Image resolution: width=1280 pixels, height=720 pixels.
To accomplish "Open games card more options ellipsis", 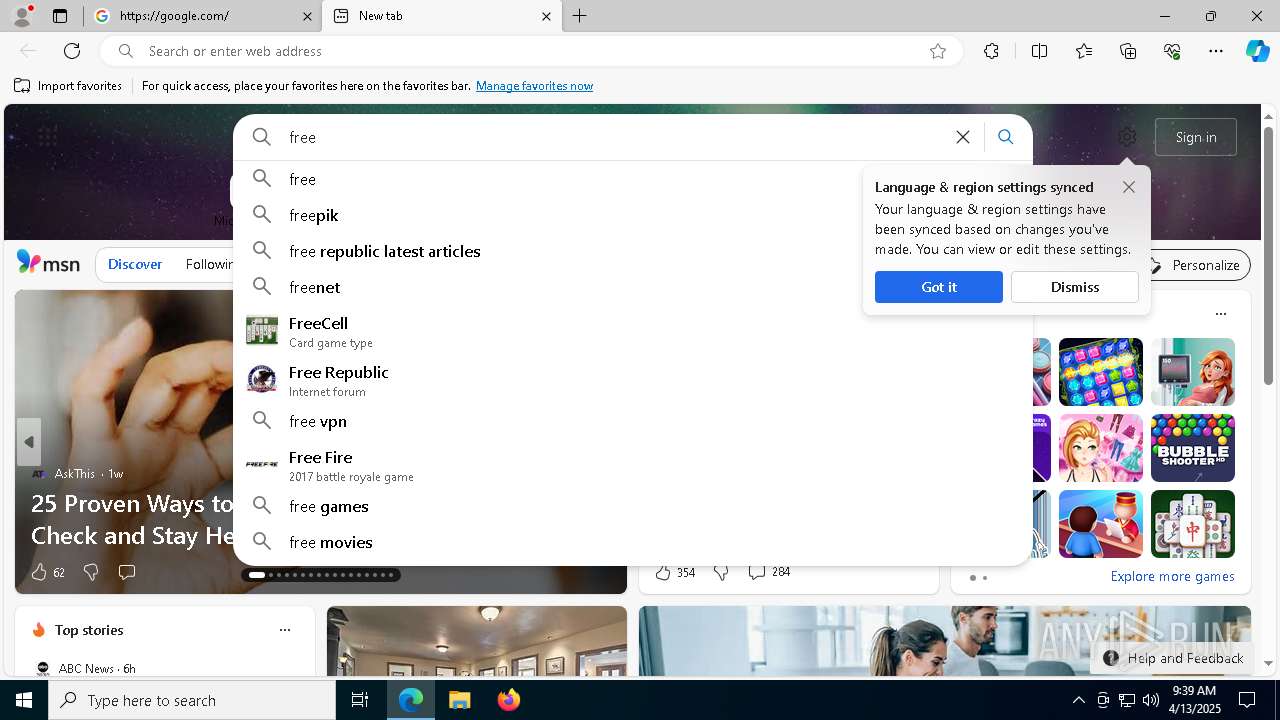I will pos(1220,314).
